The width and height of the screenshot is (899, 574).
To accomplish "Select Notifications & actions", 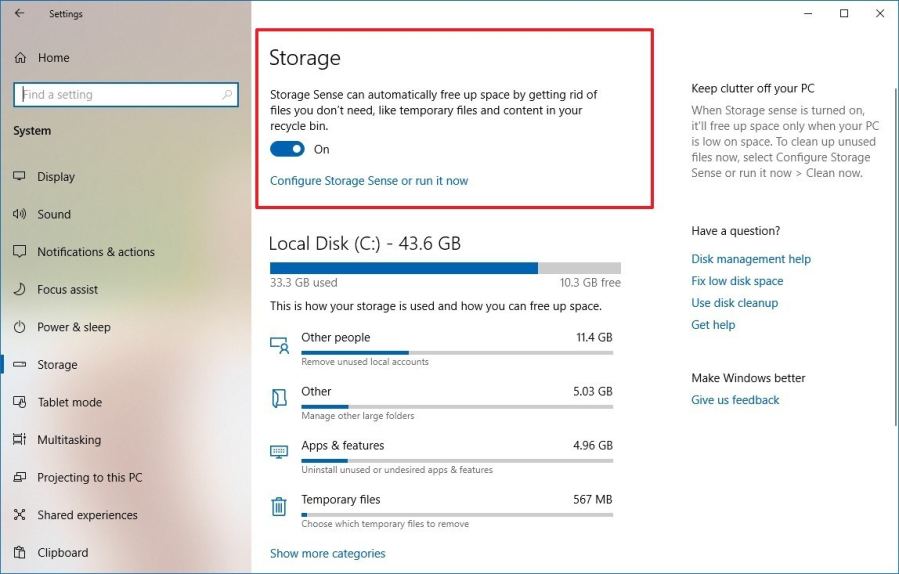I will (x=96, y=251).
